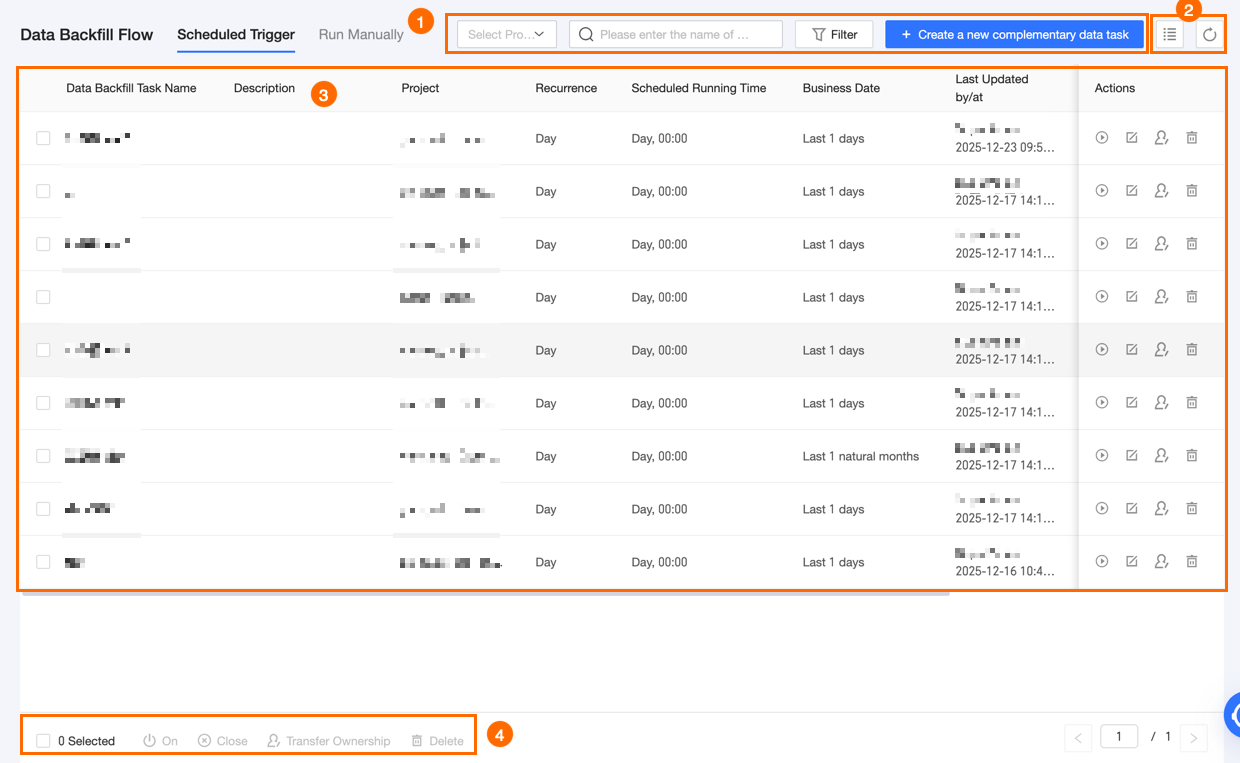
Task: Check the row updated 2025-12-16
Action: click(43, 562)
